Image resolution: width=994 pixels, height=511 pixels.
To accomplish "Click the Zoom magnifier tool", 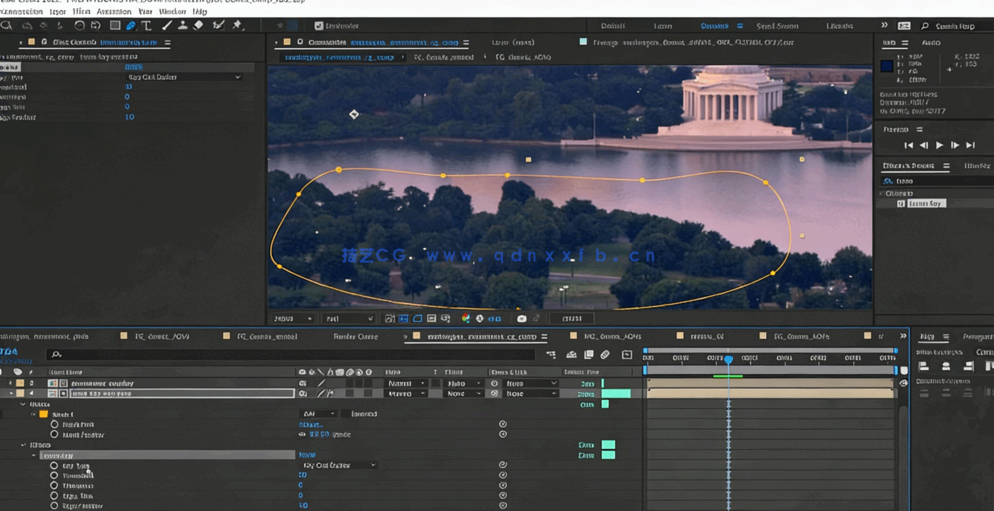I will click(8, 26).
